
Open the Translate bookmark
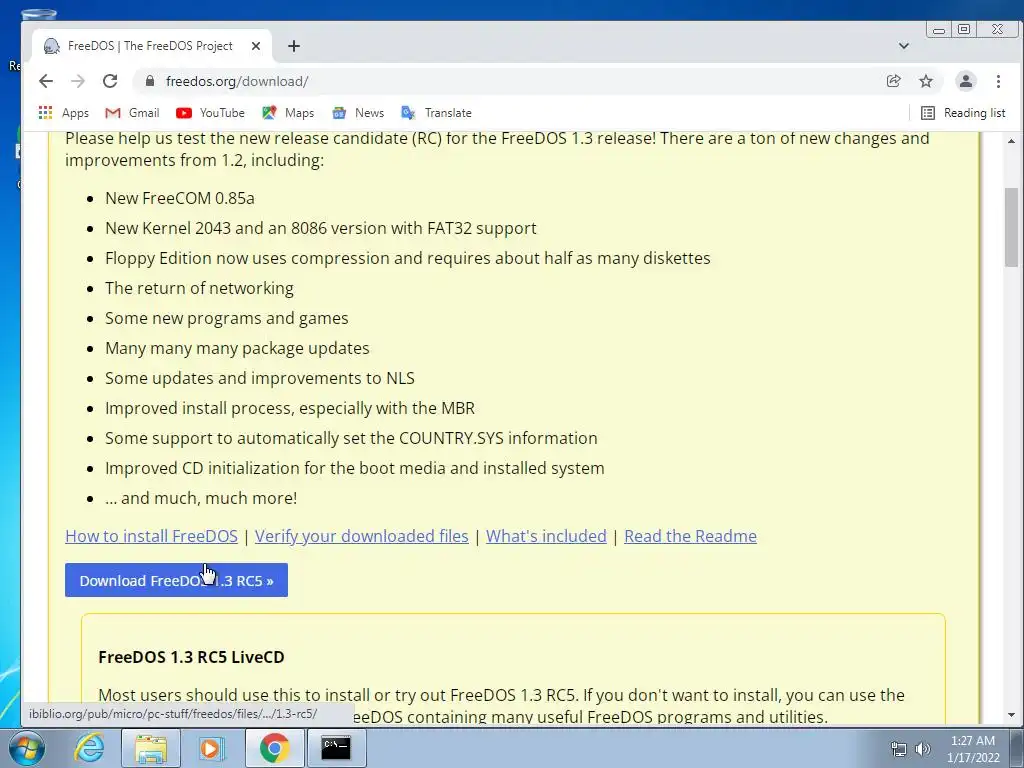coord(436,113)
